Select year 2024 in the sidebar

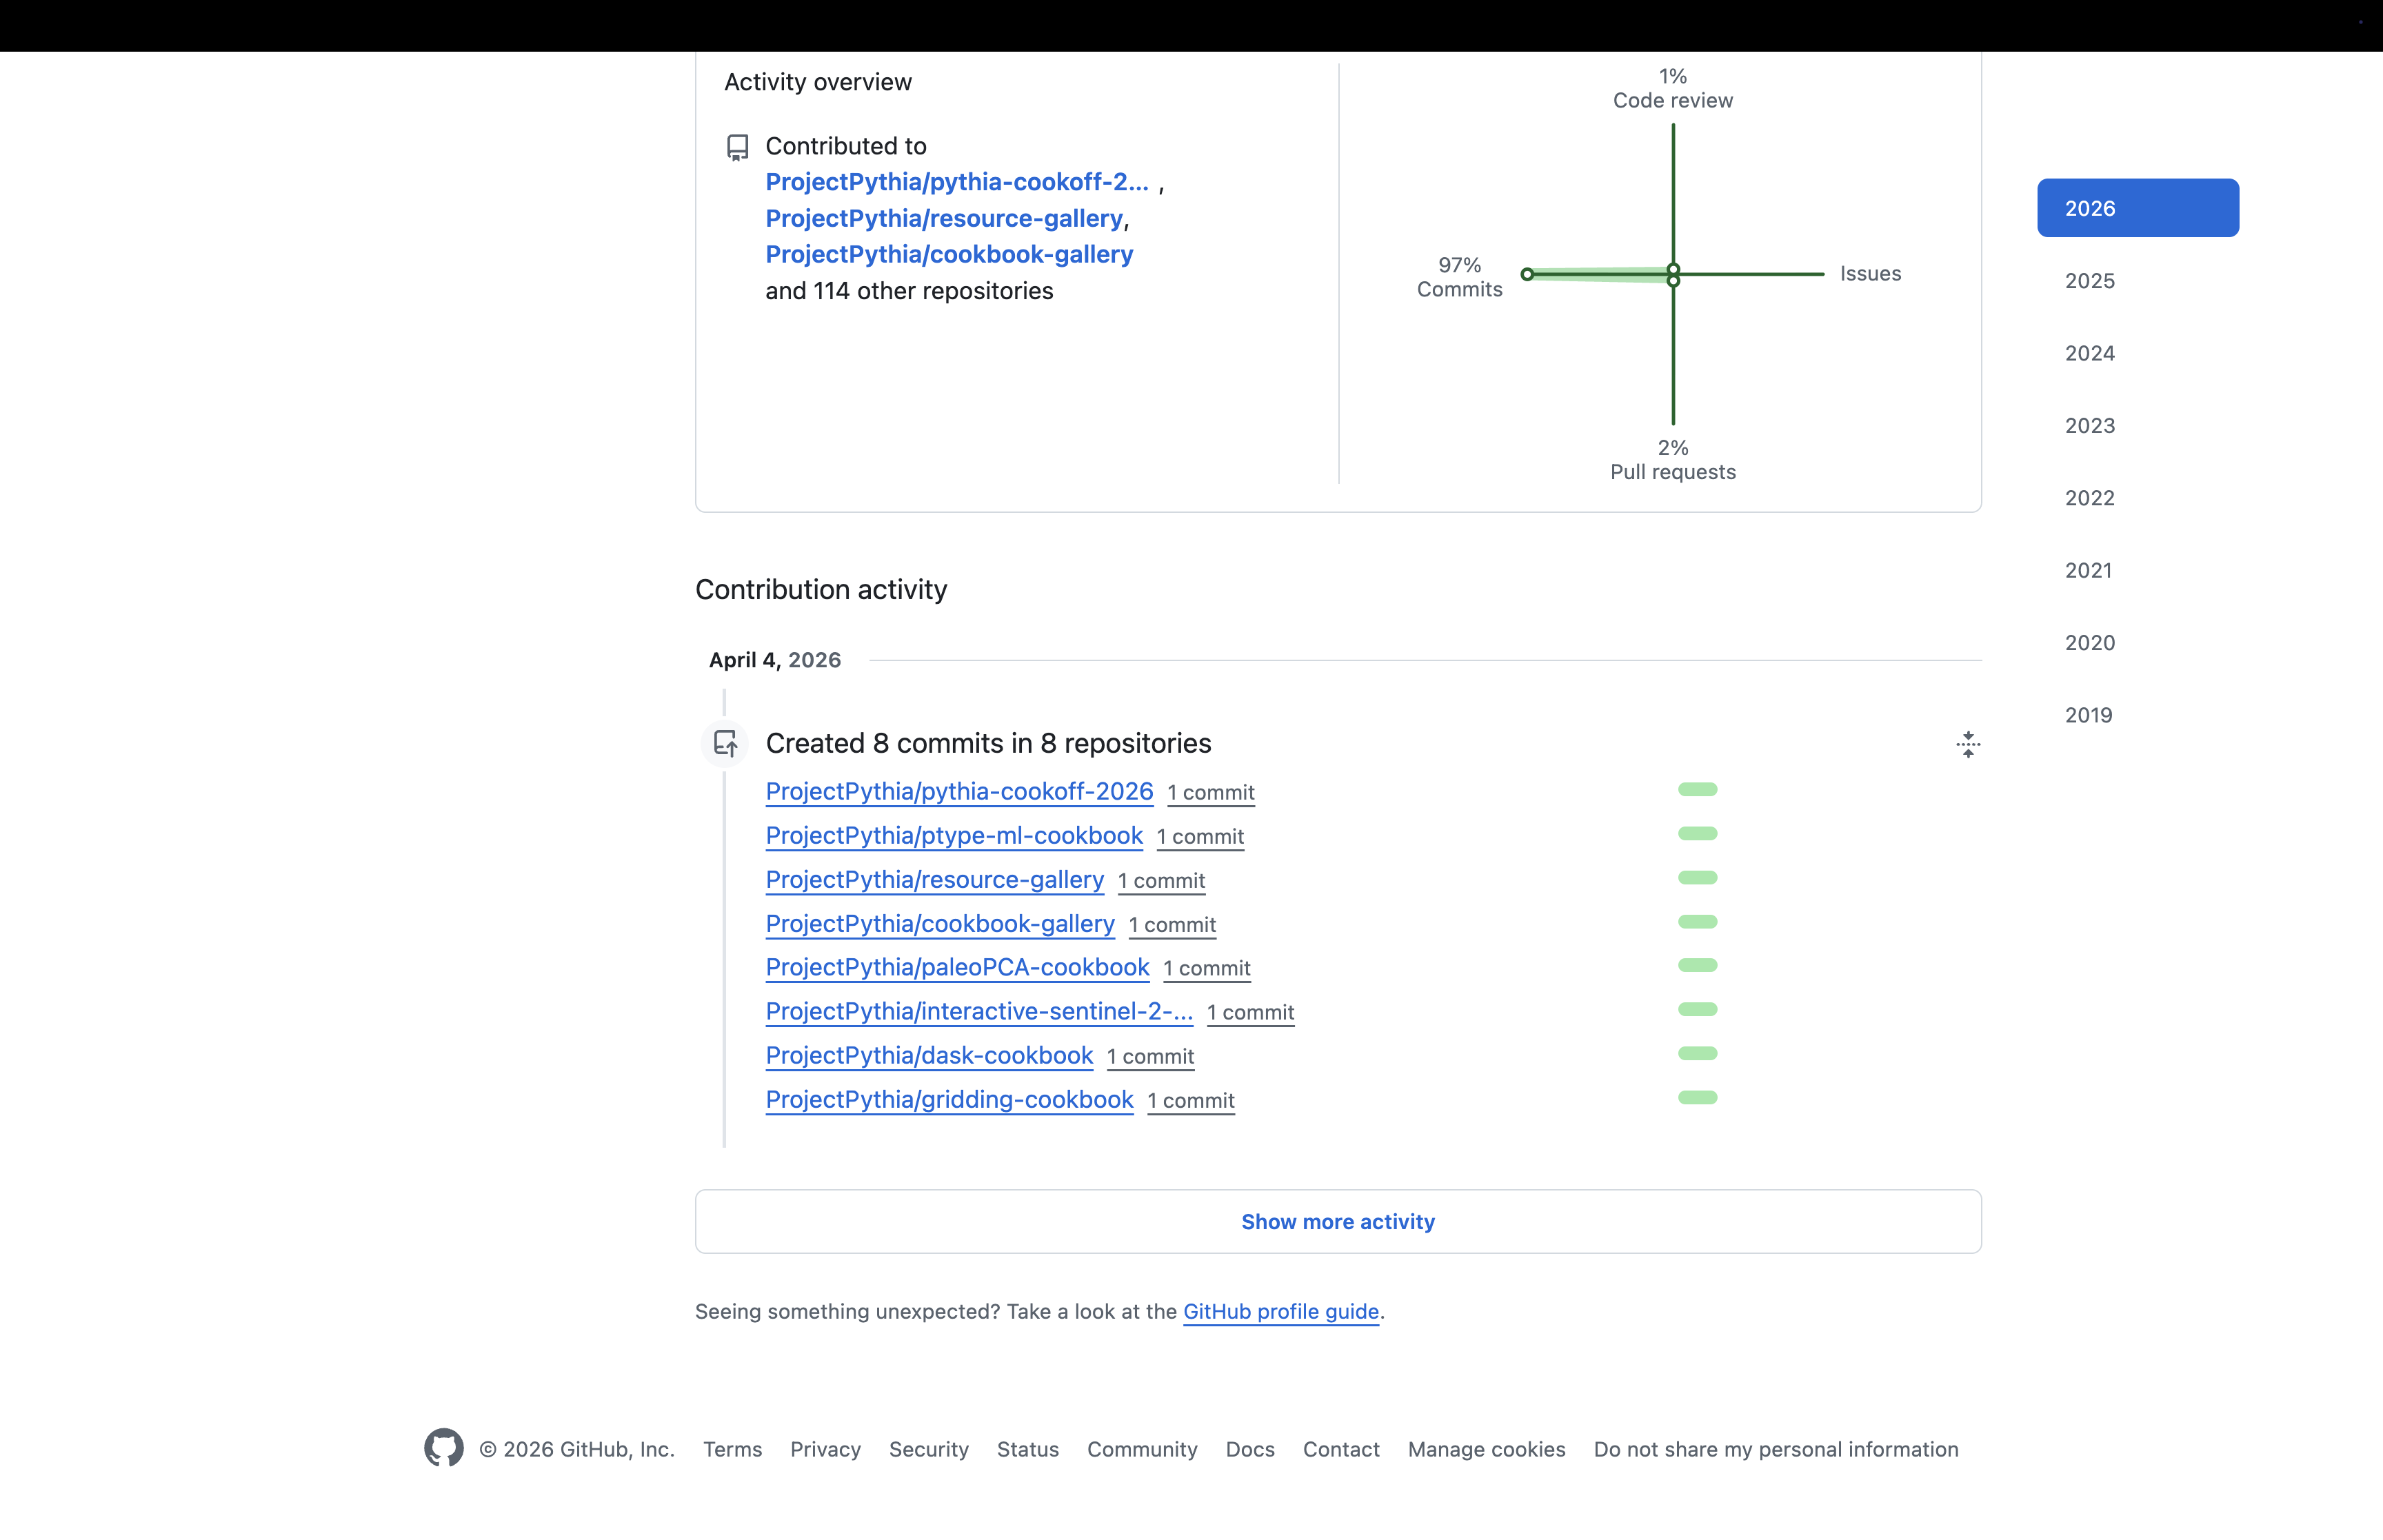coord(2137,353)
